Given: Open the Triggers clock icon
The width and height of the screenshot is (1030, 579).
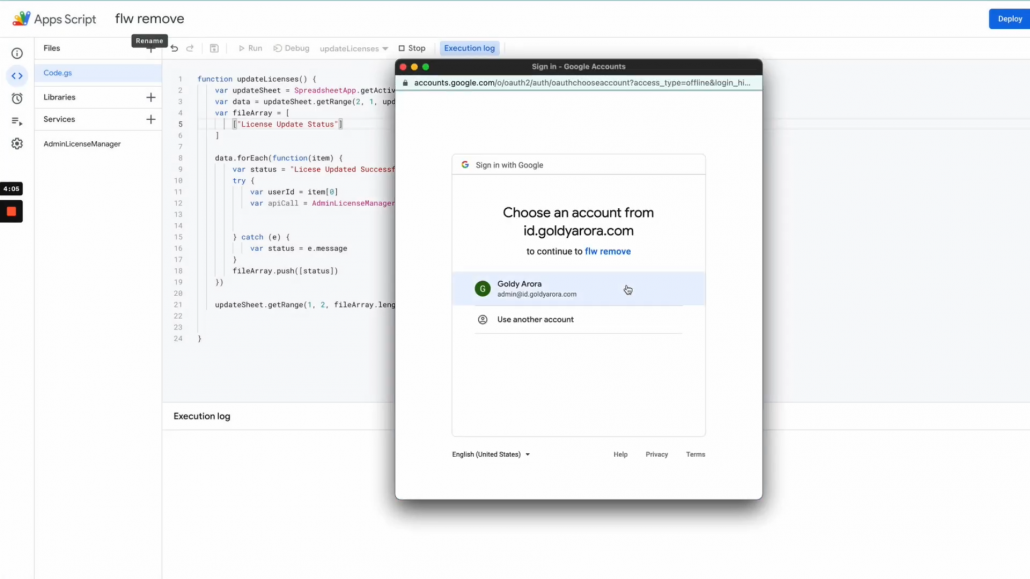Looking at the screenshot, I should click(x=17, y=99).
